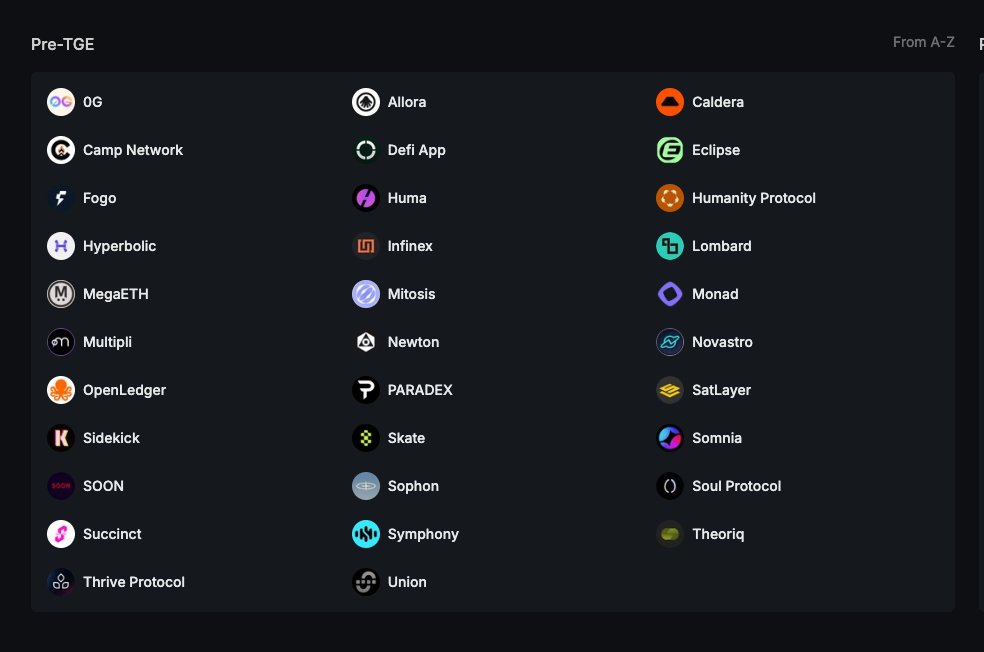Click the OpenLedger octopus icon
Viewport: 984px width, 652px height.
[x=61, y=390]
